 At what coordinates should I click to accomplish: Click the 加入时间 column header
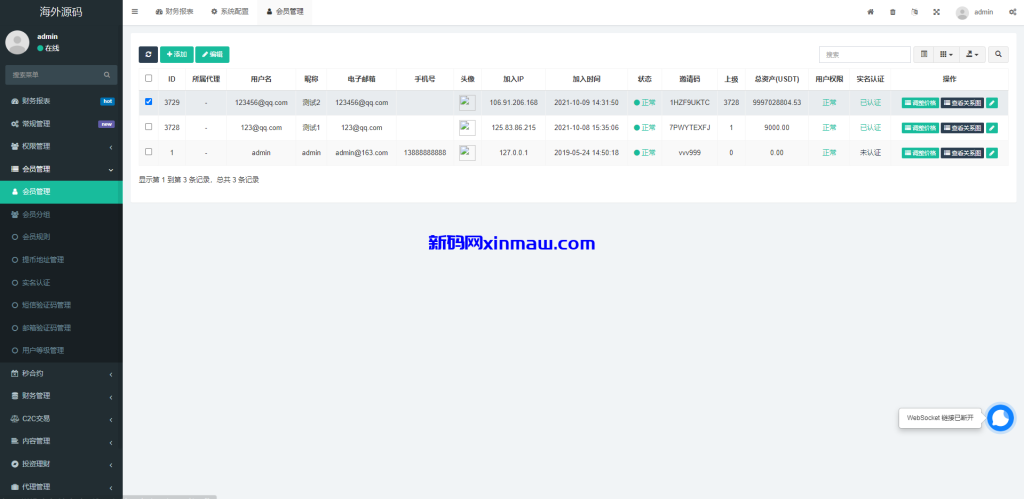586,79
